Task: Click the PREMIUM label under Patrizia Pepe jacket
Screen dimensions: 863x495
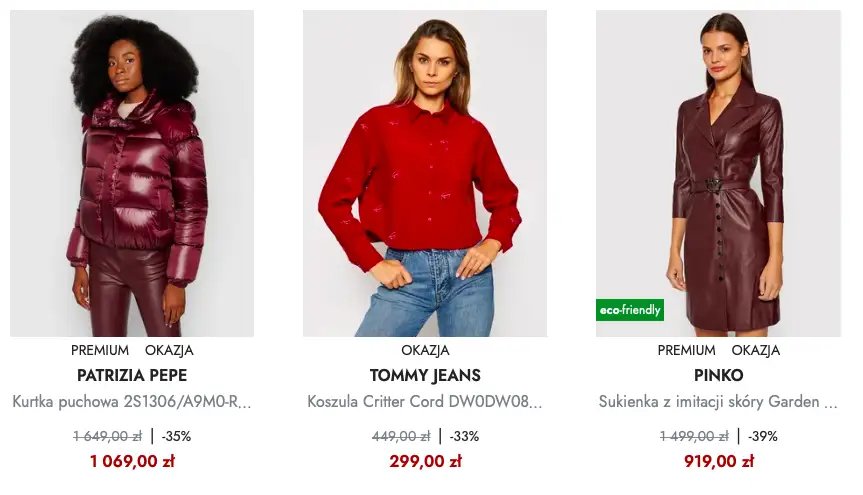Action: pyautogui.click(x=100, y=351)
